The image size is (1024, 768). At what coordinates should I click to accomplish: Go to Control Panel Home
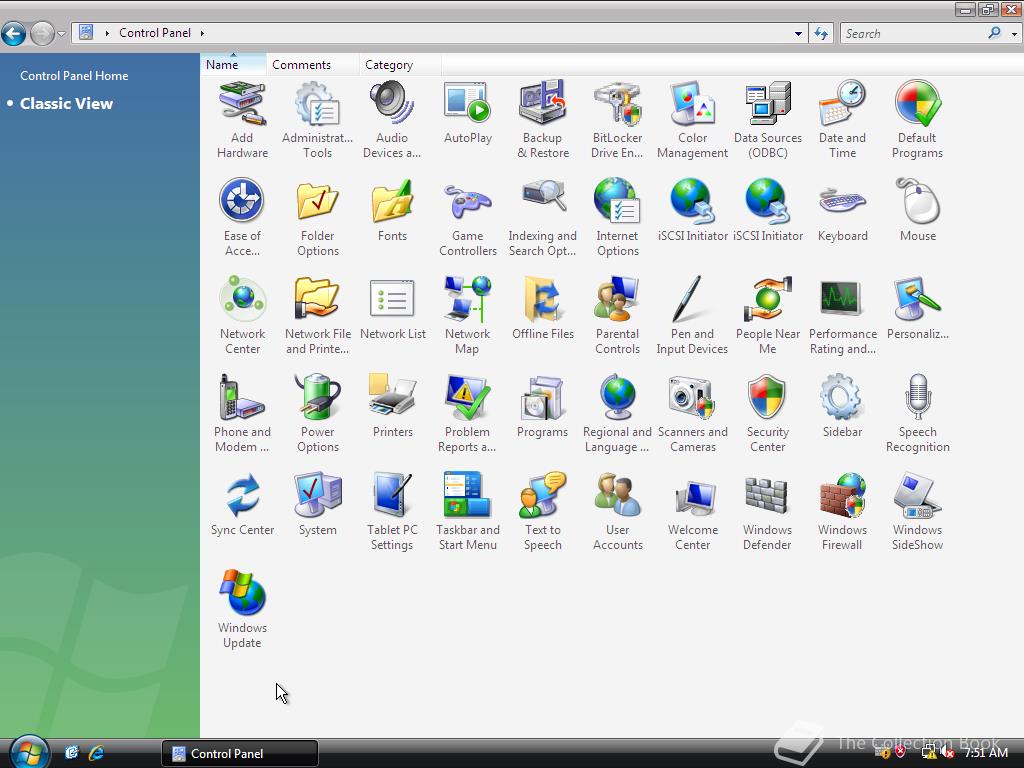(x=74, y=76)
